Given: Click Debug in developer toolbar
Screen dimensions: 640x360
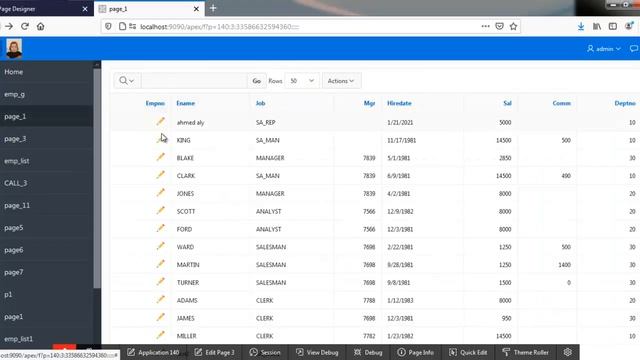Looking at the screenshot, I should tap(368, 352).
